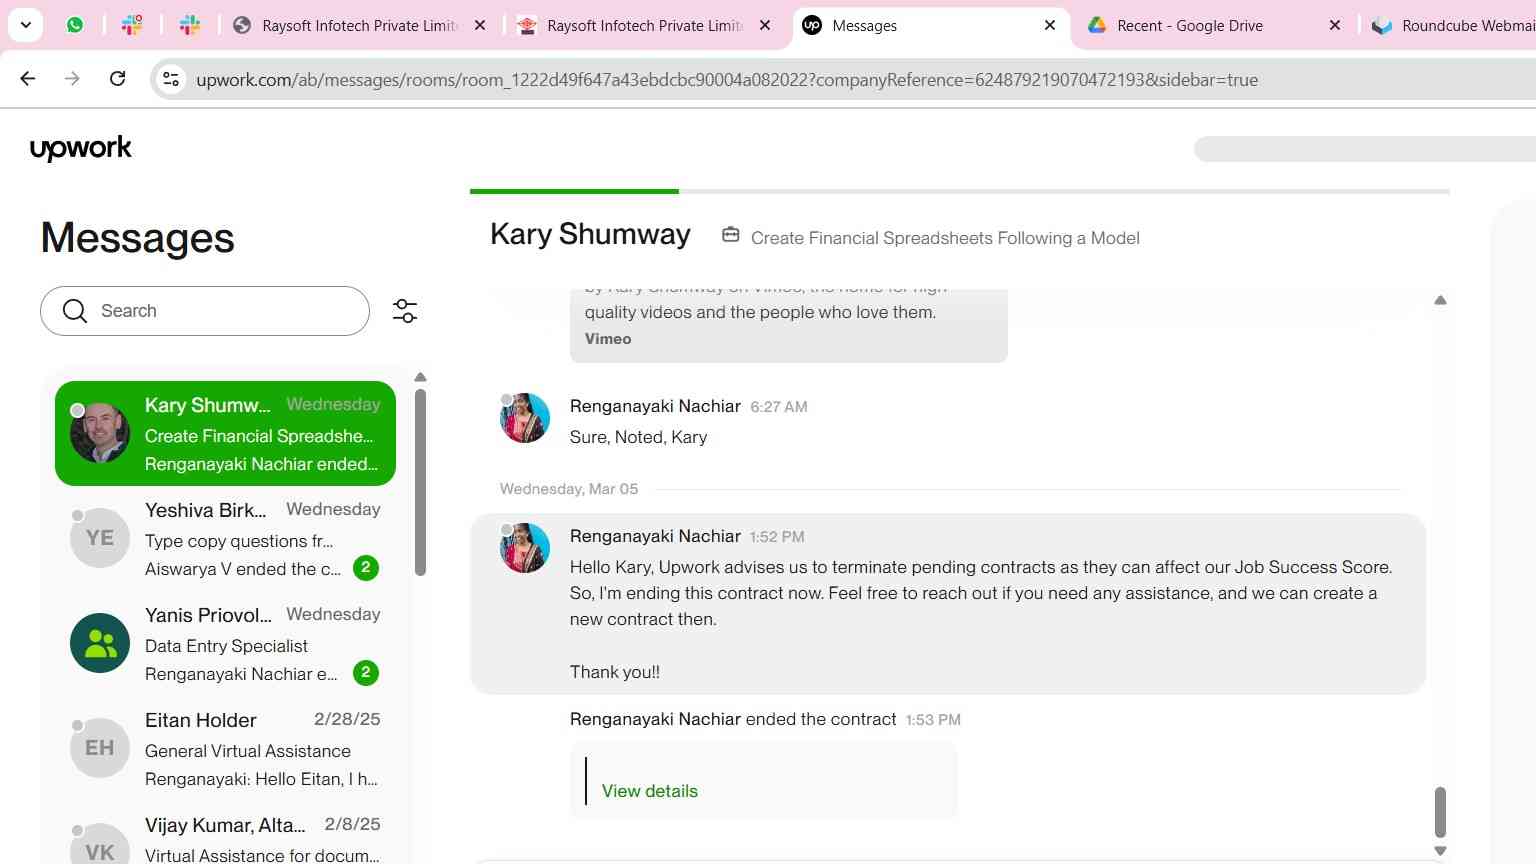
Task: Click conversation list scroll up arrow
Action: (420, 377)
